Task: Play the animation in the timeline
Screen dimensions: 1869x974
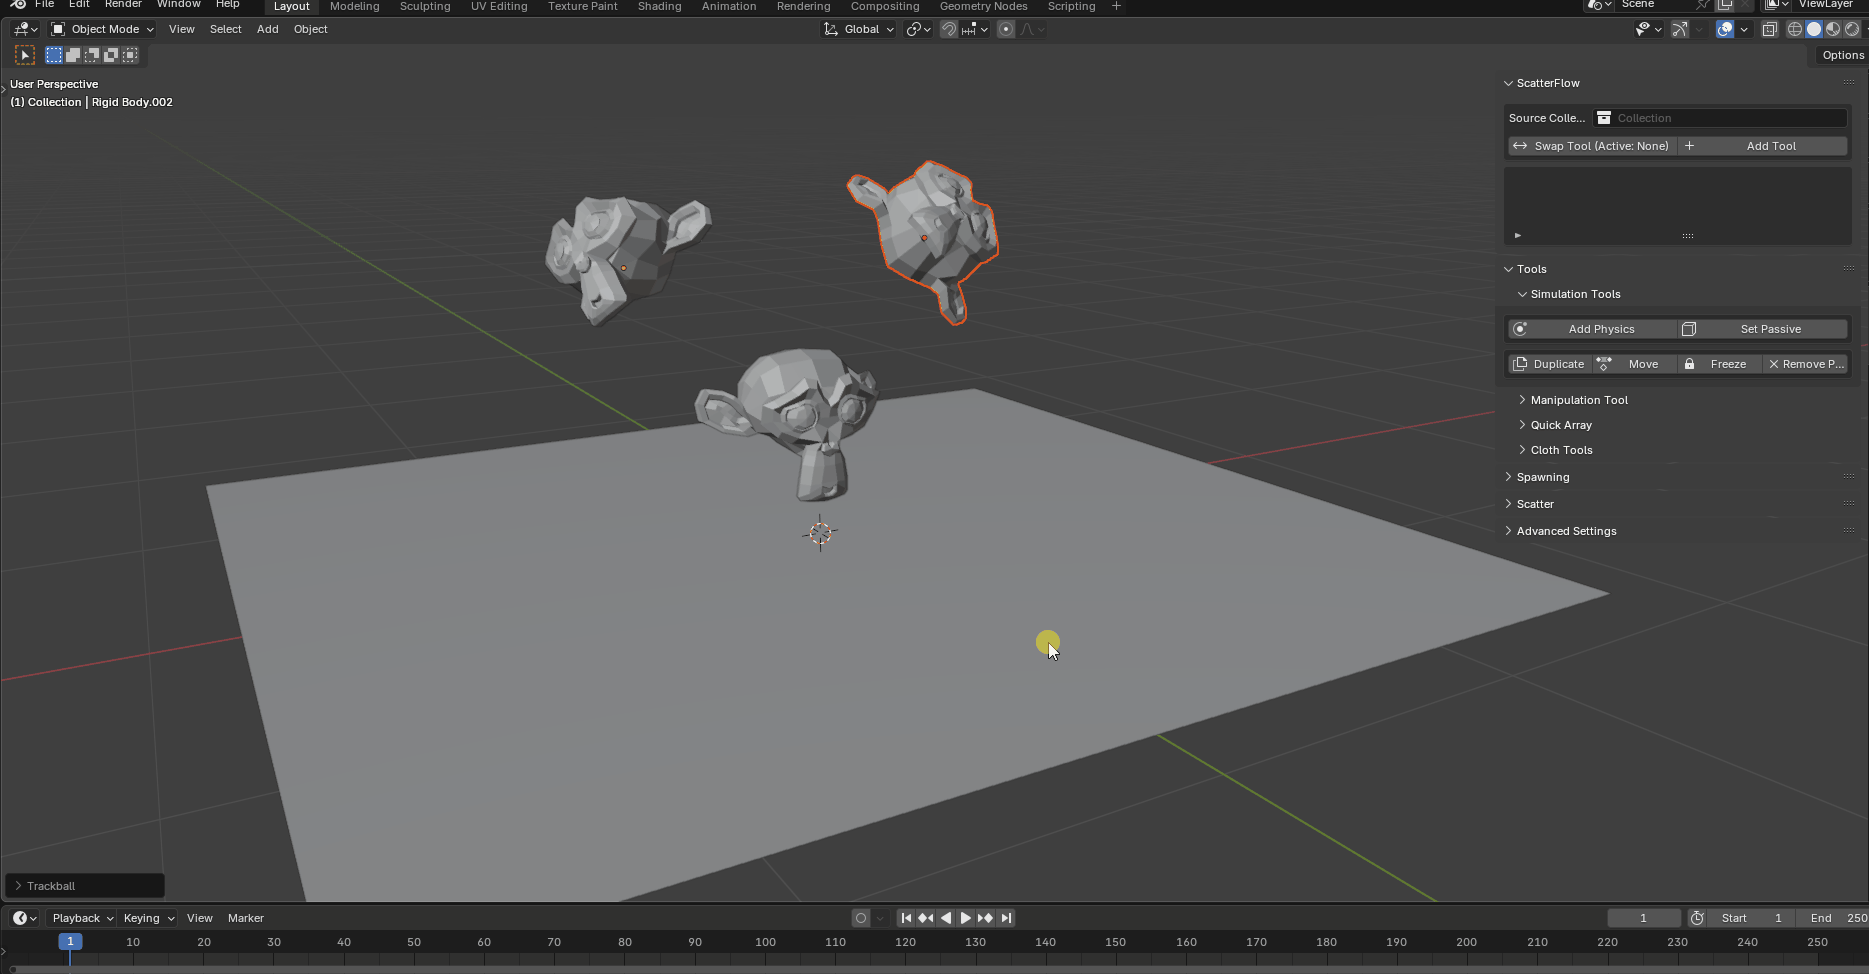Action: coord(965,918)
